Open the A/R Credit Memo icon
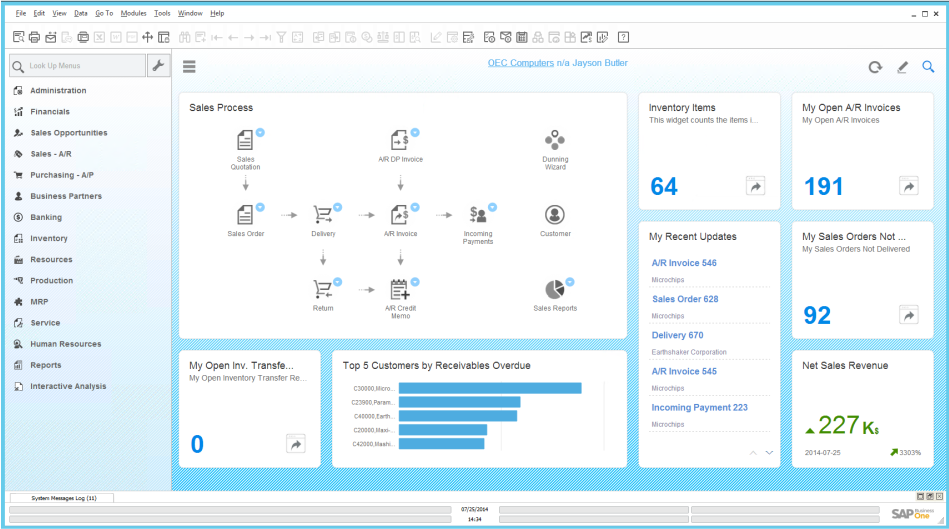The image size is (949, 529). pos(399,289)
